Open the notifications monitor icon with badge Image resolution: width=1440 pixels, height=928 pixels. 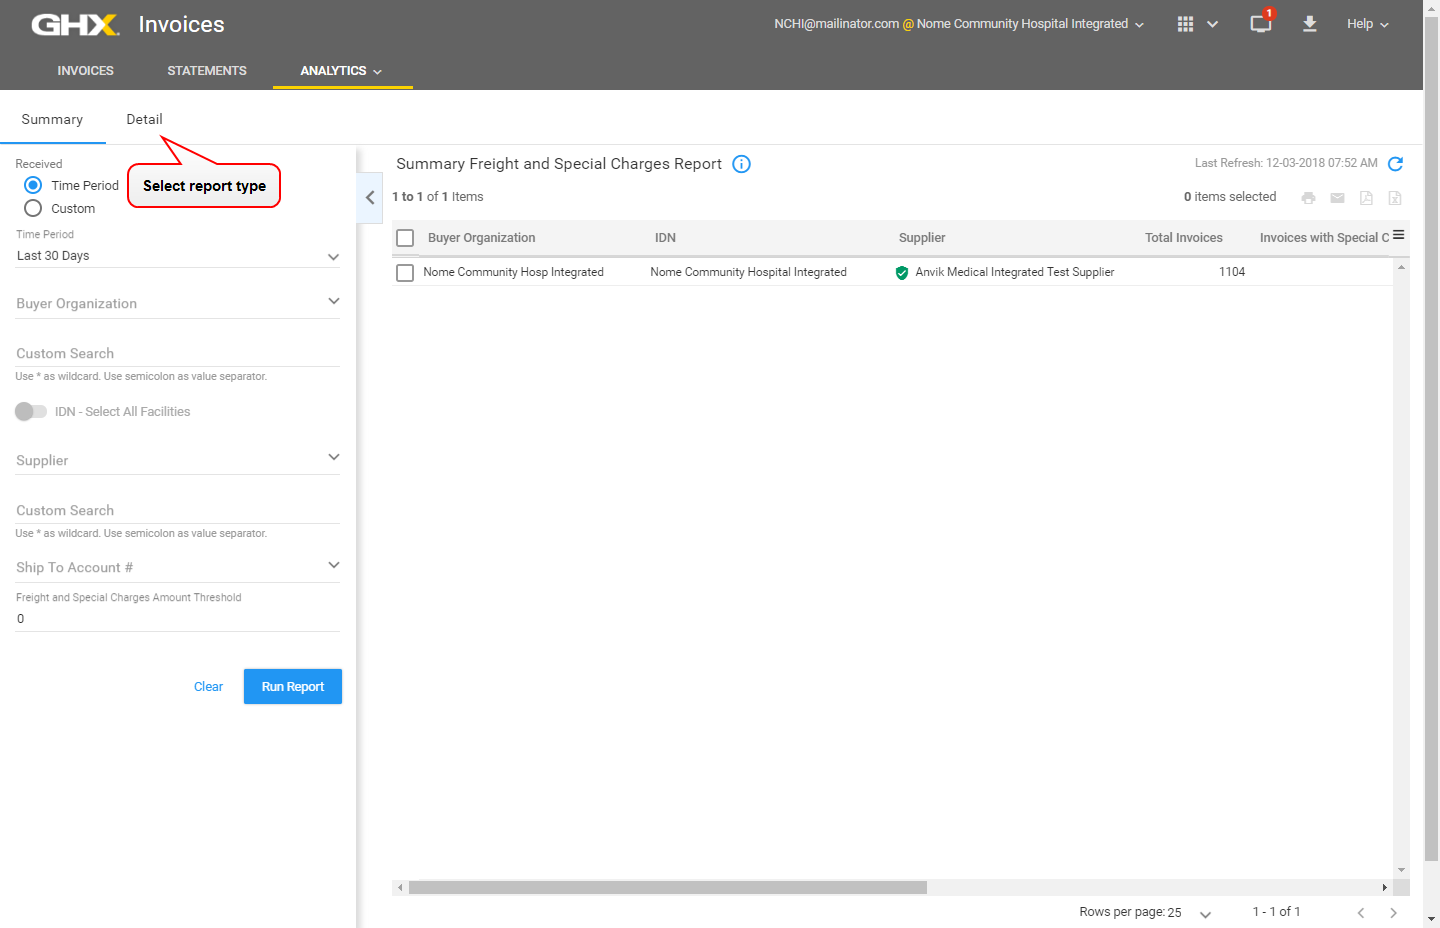1261,24
